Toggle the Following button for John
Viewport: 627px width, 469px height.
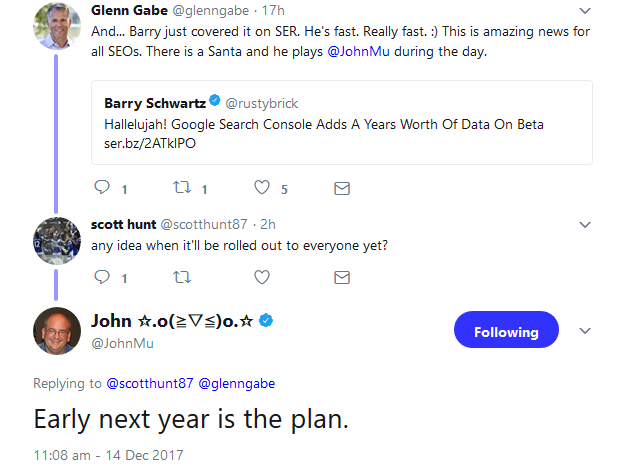(x=506, y=331)
